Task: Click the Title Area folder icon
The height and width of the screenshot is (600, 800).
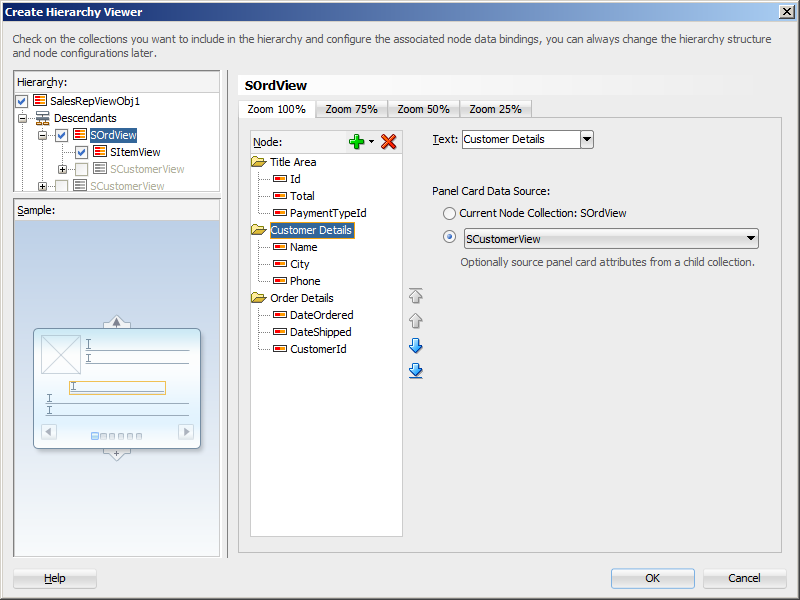Action: pyautogui.click(x=259, y=162)
